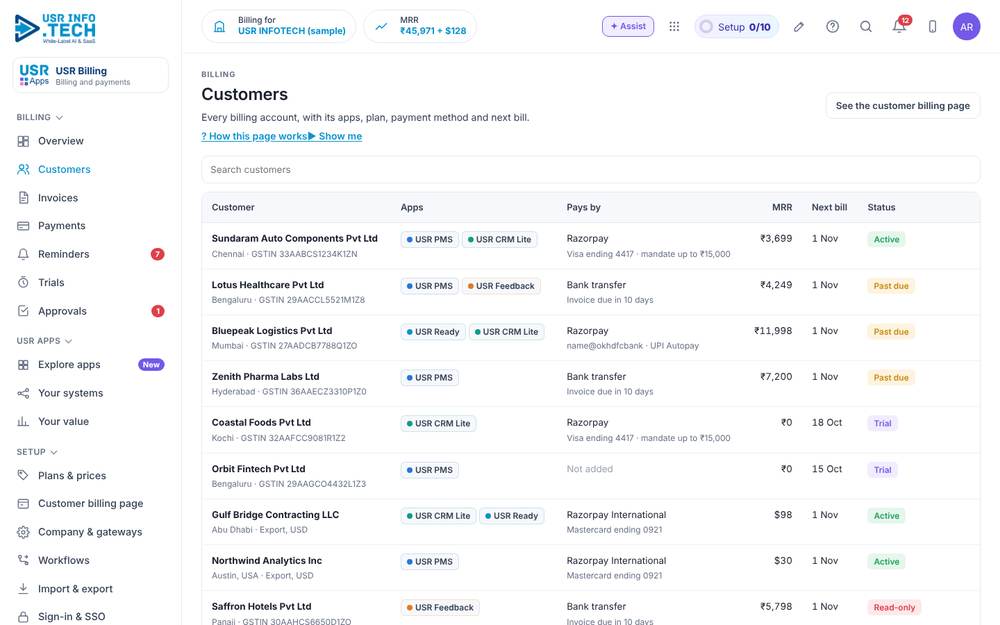Screen dimensions: 1000x625
Task: Click the Workflows branch icon
Action: 23,560
